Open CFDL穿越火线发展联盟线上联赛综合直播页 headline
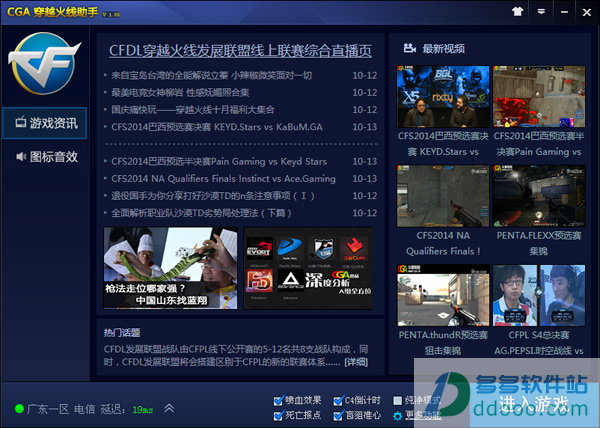The image size is (600, 428). (240, 51)
